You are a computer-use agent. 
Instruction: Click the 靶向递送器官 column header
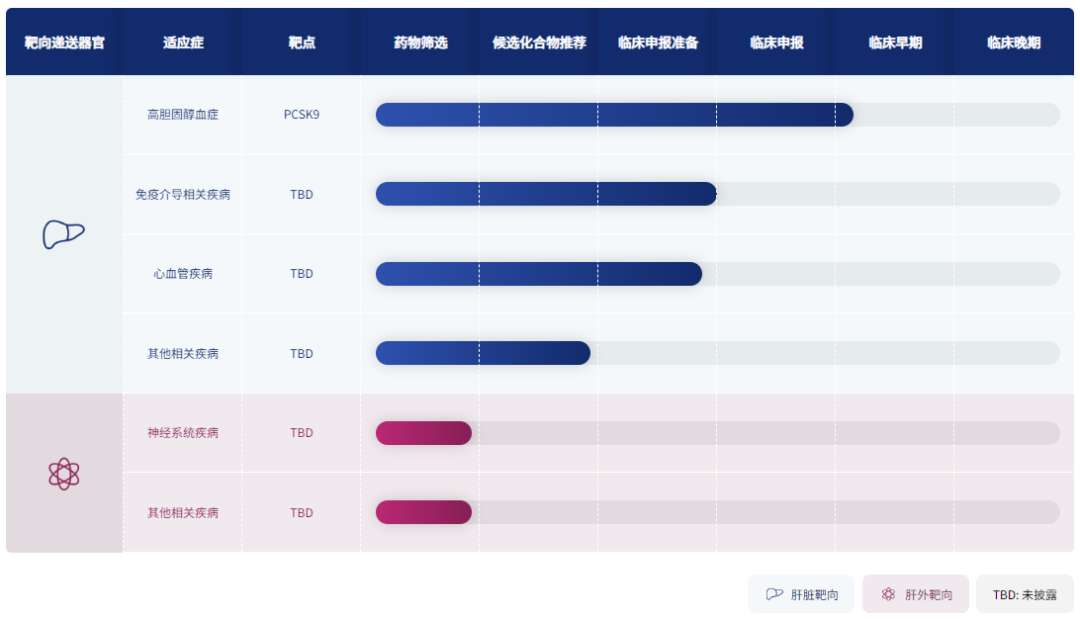[64, 43]
